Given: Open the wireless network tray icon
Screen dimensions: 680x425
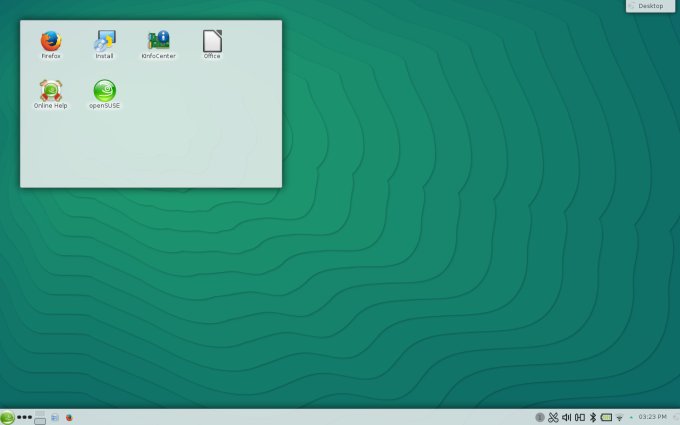Looking at the screenshot, I should point(619,418).
